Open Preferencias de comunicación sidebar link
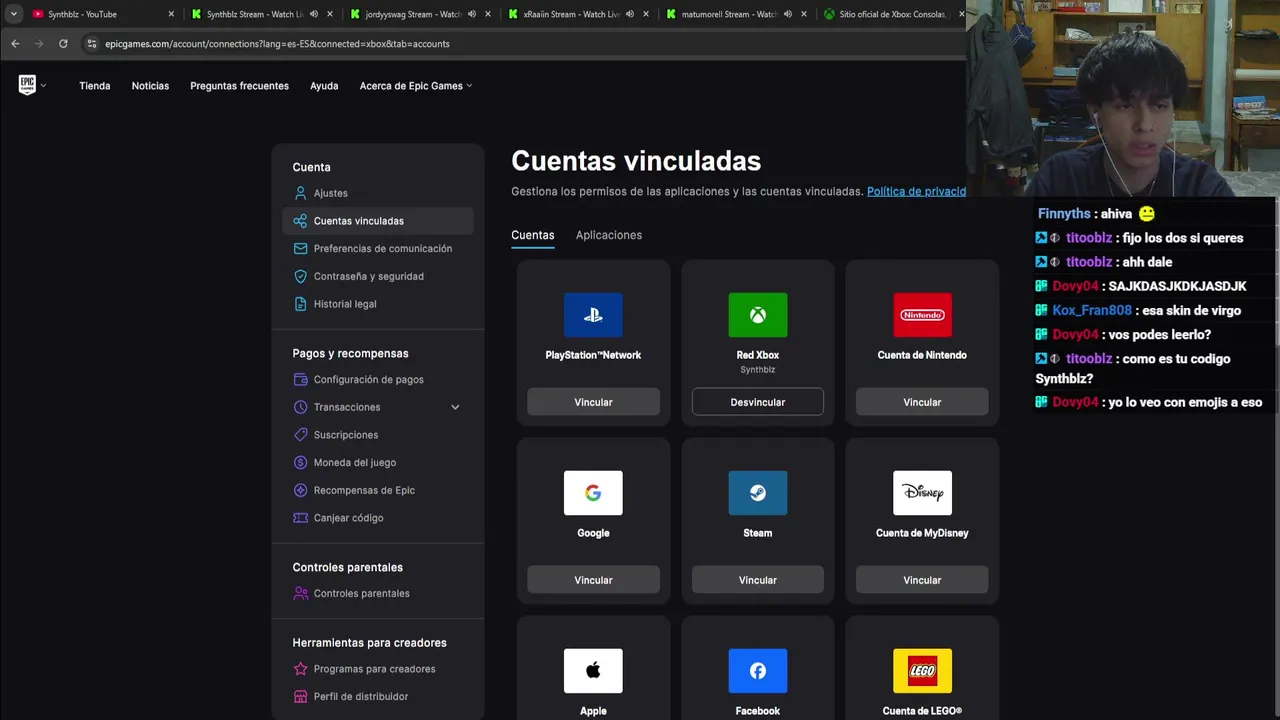Screen dimensions: 1280x720 tap(378, 248)
